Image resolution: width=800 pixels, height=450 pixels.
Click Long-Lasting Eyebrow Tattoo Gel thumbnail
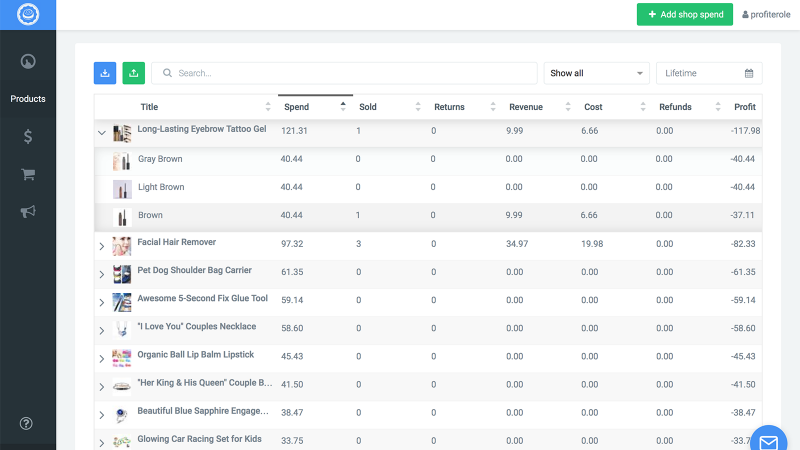click(x=122, y=133)
